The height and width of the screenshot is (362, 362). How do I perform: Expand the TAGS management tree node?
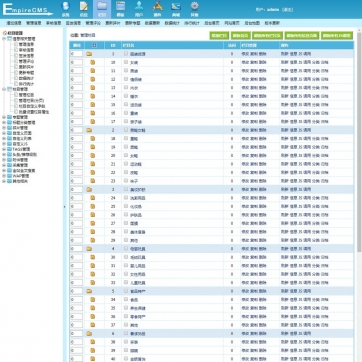click(x=4, y=149)
